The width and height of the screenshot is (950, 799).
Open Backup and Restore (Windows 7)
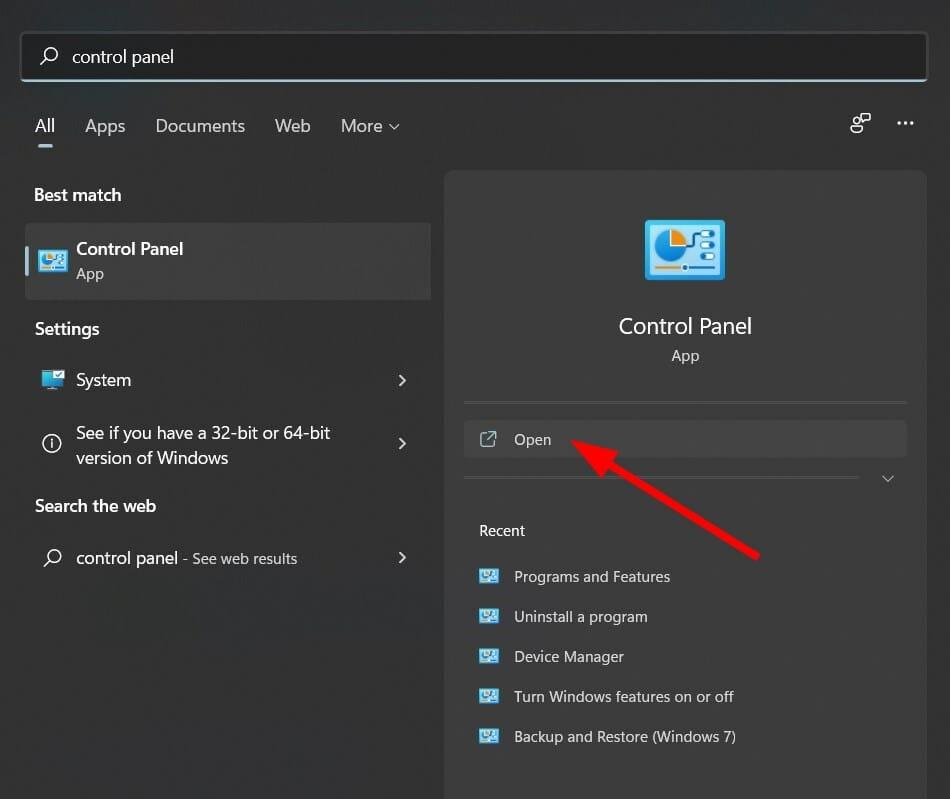tap(624, 736)
